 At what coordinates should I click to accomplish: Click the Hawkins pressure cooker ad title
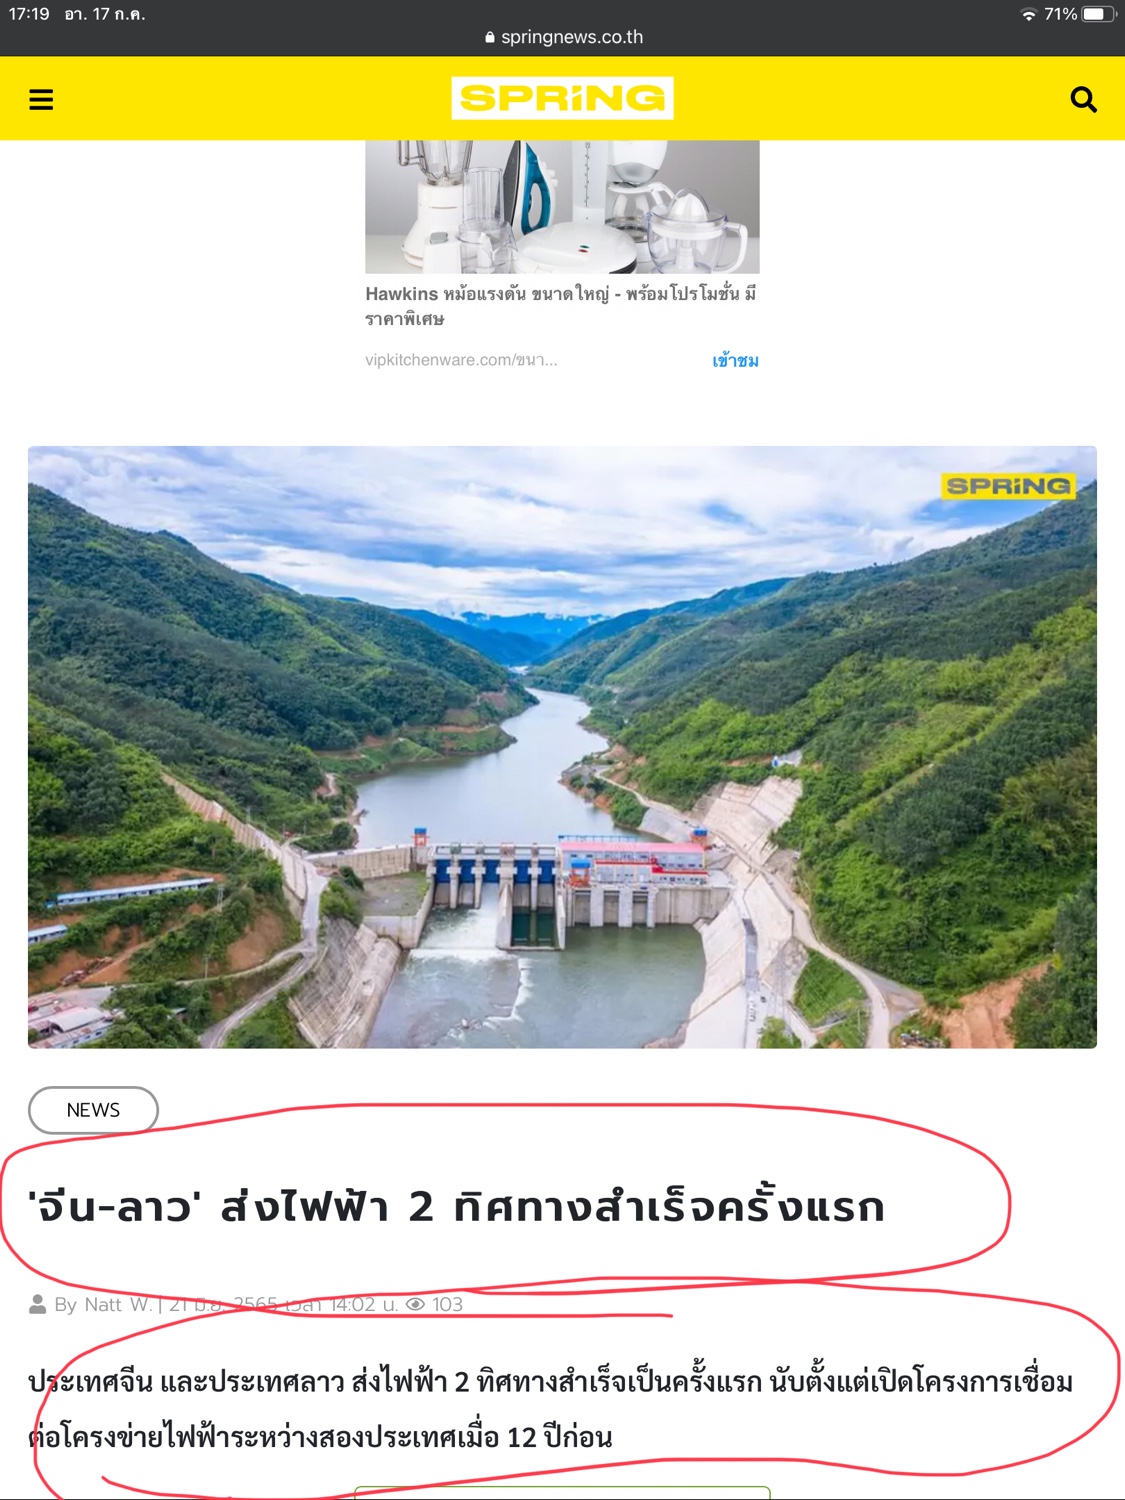point(561,306)
